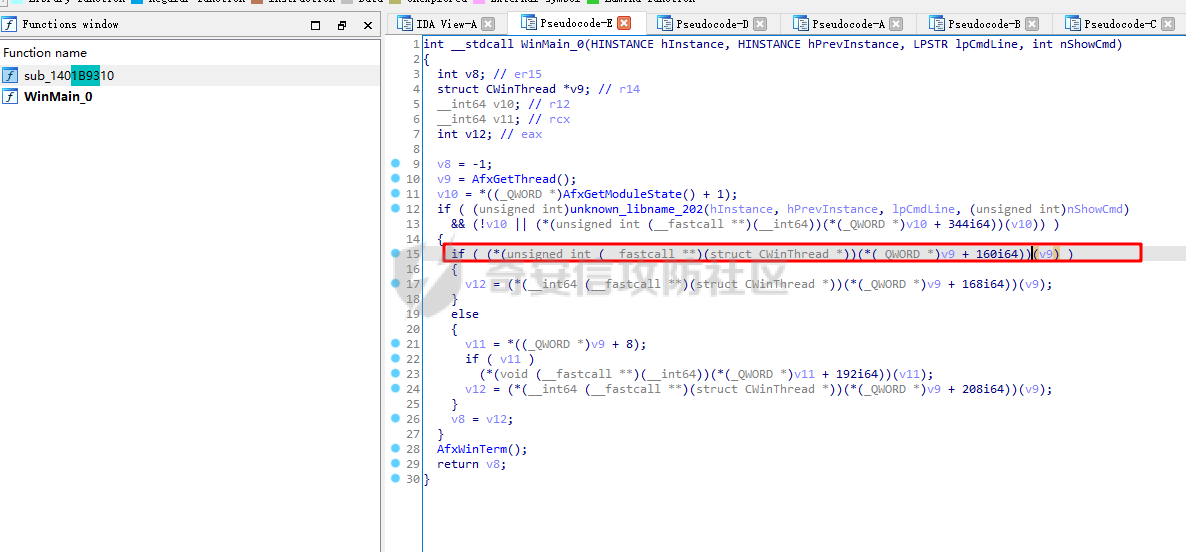1186x552 pixels.
Task: Click the function icon beside sub_1401B9310
Action: pos(10,76)
